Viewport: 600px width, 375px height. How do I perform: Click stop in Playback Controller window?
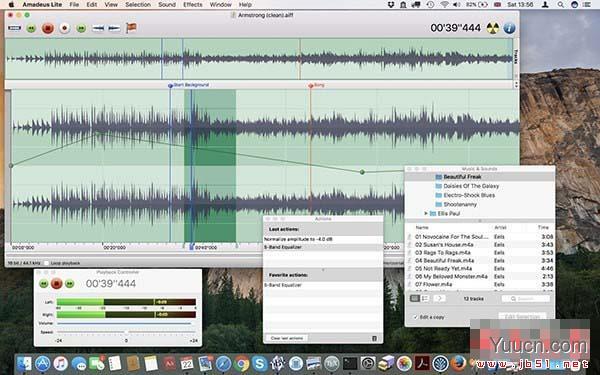coord(57,284)
